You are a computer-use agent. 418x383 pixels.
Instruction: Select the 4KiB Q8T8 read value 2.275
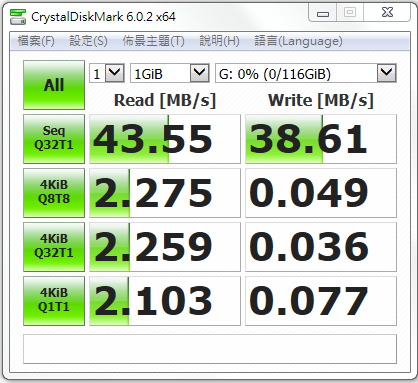point(165,193)
